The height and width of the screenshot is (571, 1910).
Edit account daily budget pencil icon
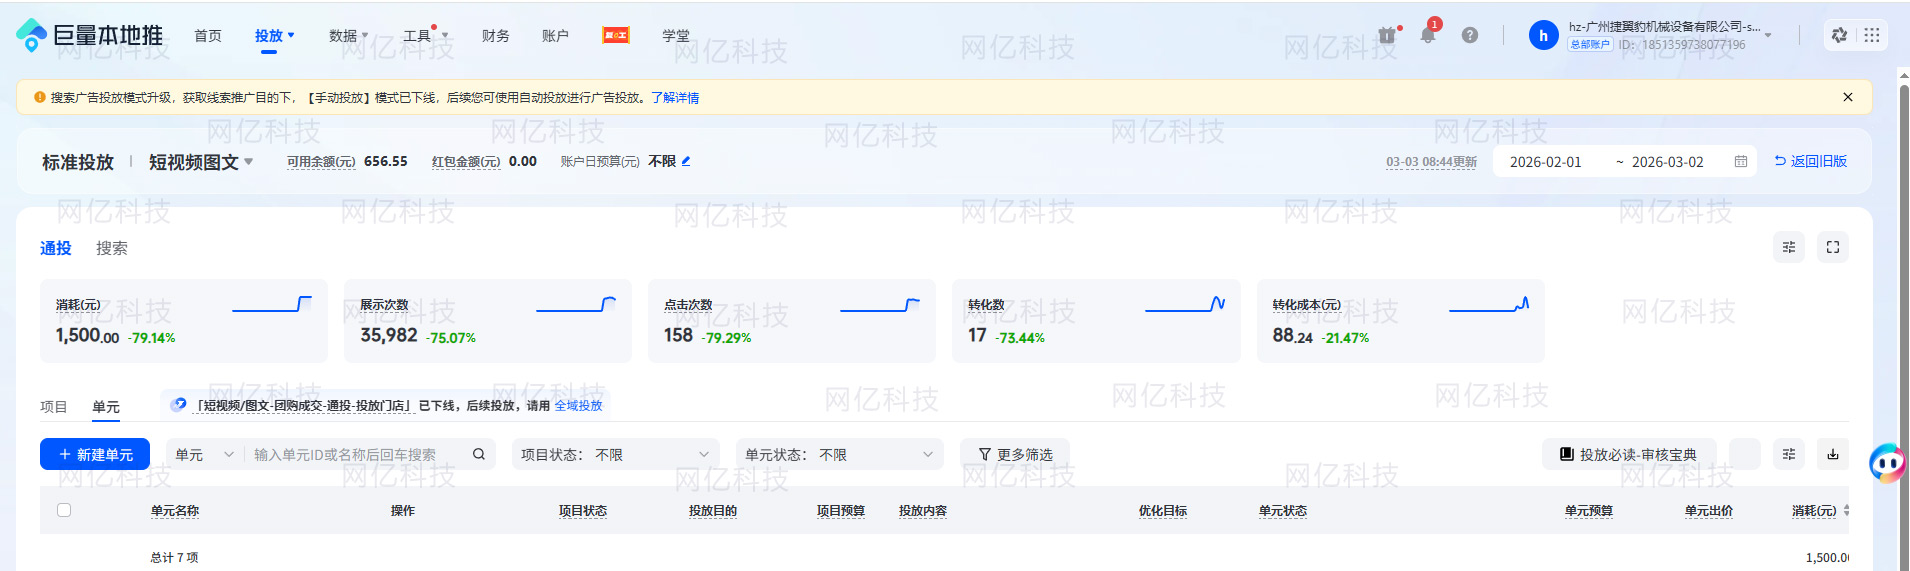tap(686, 161)
